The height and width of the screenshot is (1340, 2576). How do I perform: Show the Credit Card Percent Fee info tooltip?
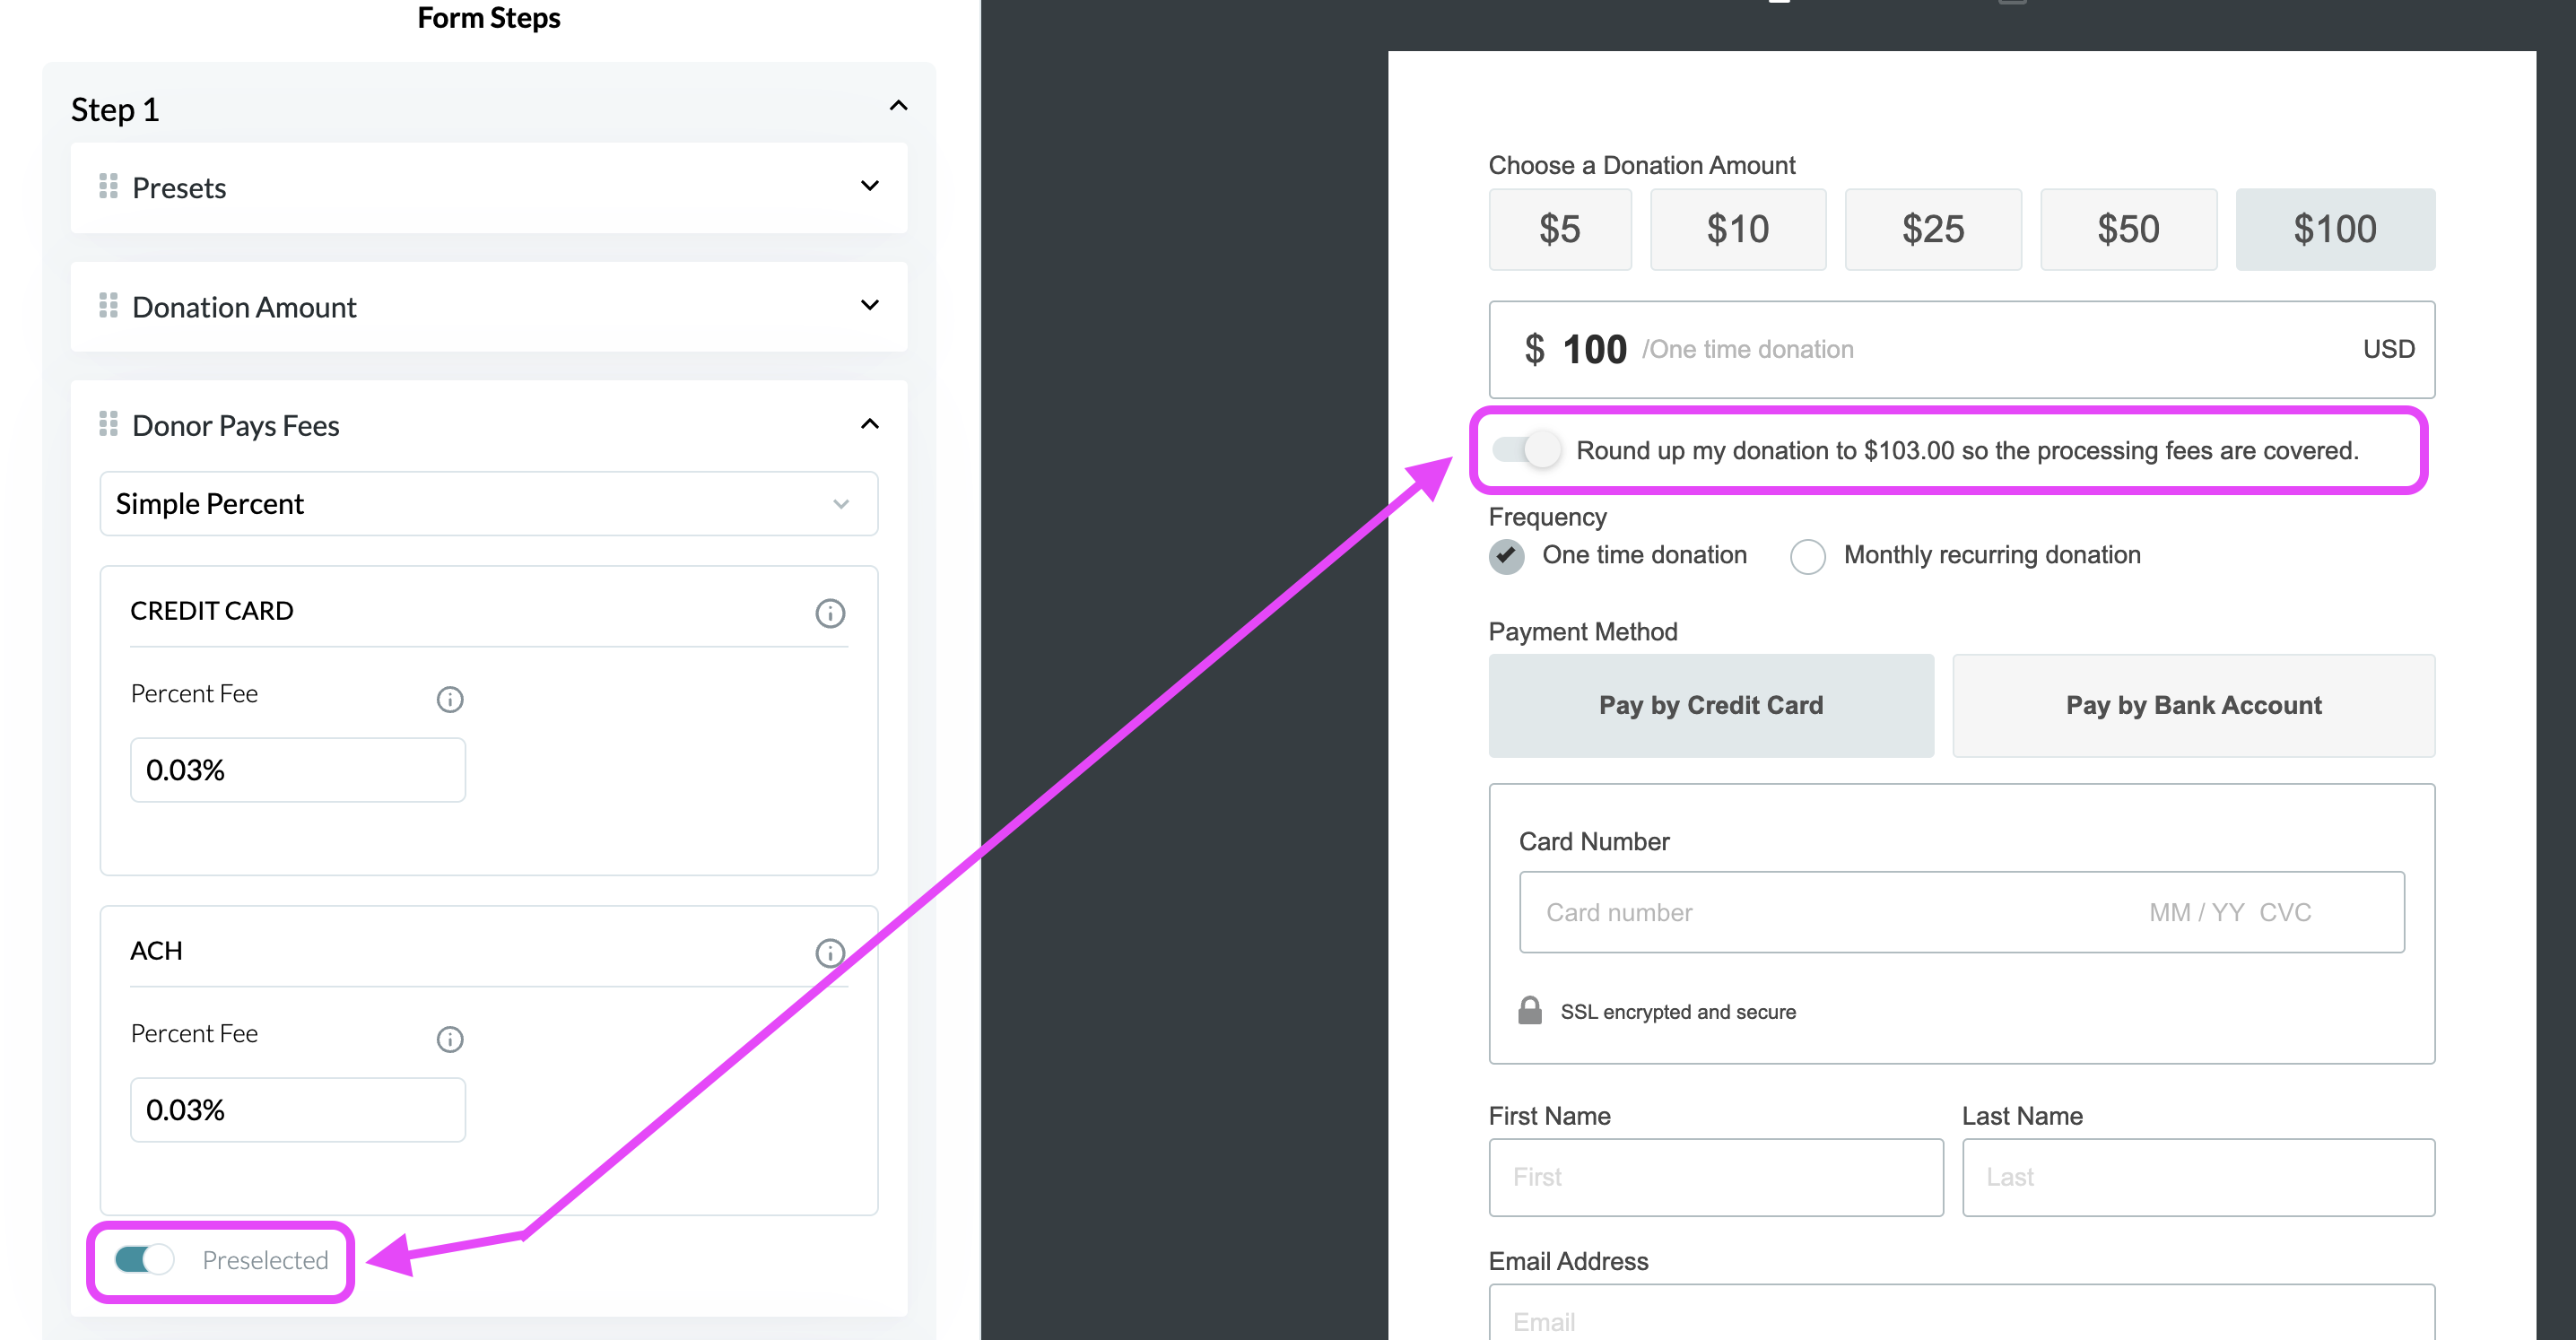(449, 699)
